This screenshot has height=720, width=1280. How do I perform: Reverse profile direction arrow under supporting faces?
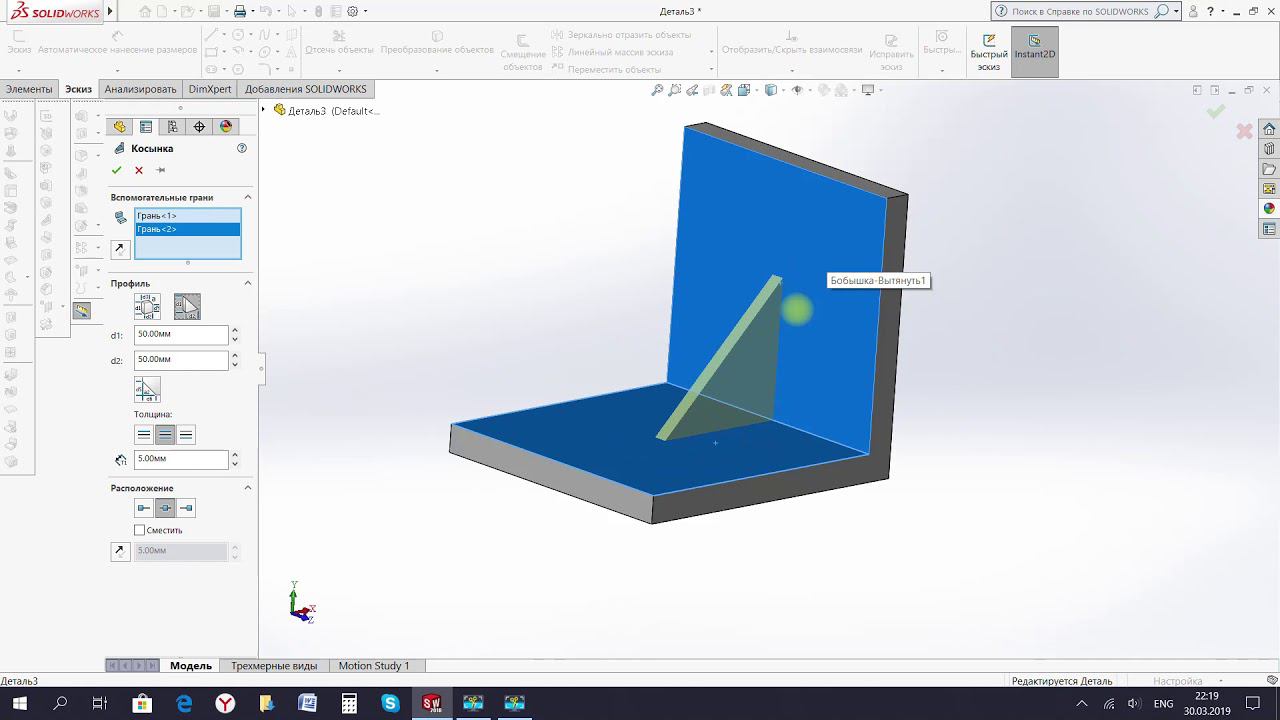[120, 249]
